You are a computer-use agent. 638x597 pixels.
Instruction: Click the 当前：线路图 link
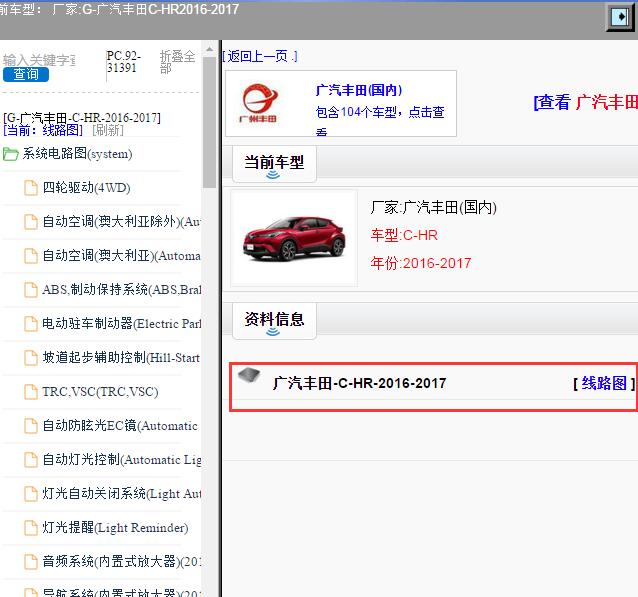[43, 130]
